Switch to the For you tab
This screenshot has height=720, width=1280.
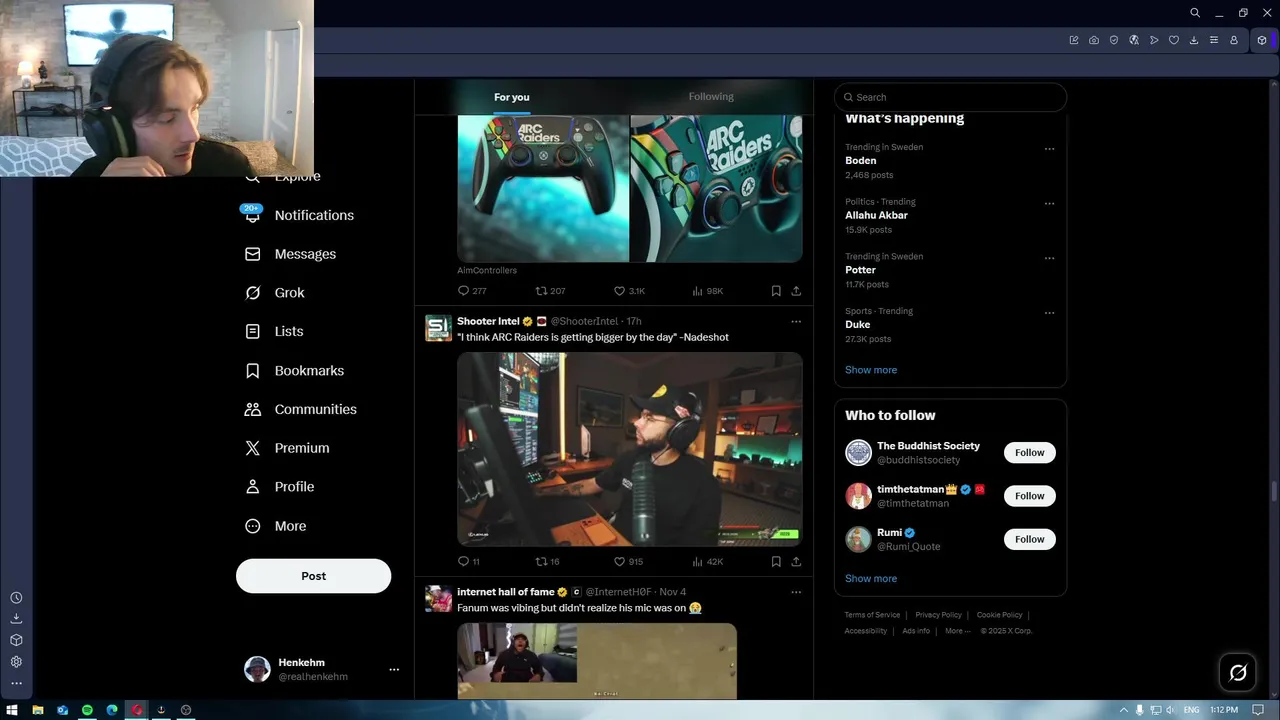click(x=512, y=97)
